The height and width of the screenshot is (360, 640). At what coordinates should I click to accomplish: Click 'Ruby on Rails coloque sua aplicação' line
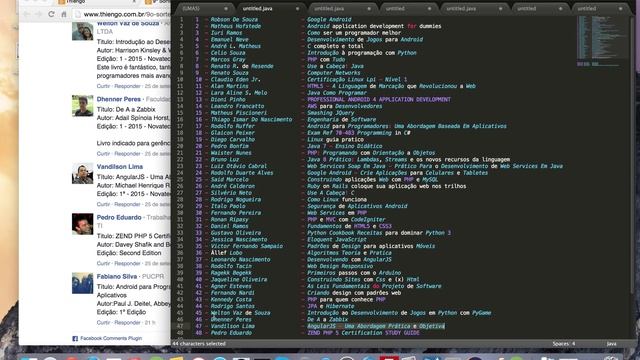[x=387, y=186]
